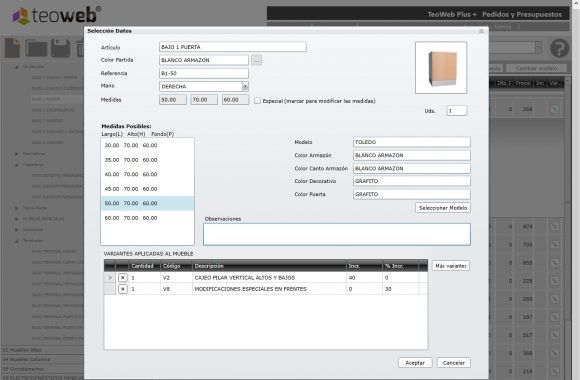Toggle the Fregaderos tree node arrow
580x380 pixels.
point(17,165)
